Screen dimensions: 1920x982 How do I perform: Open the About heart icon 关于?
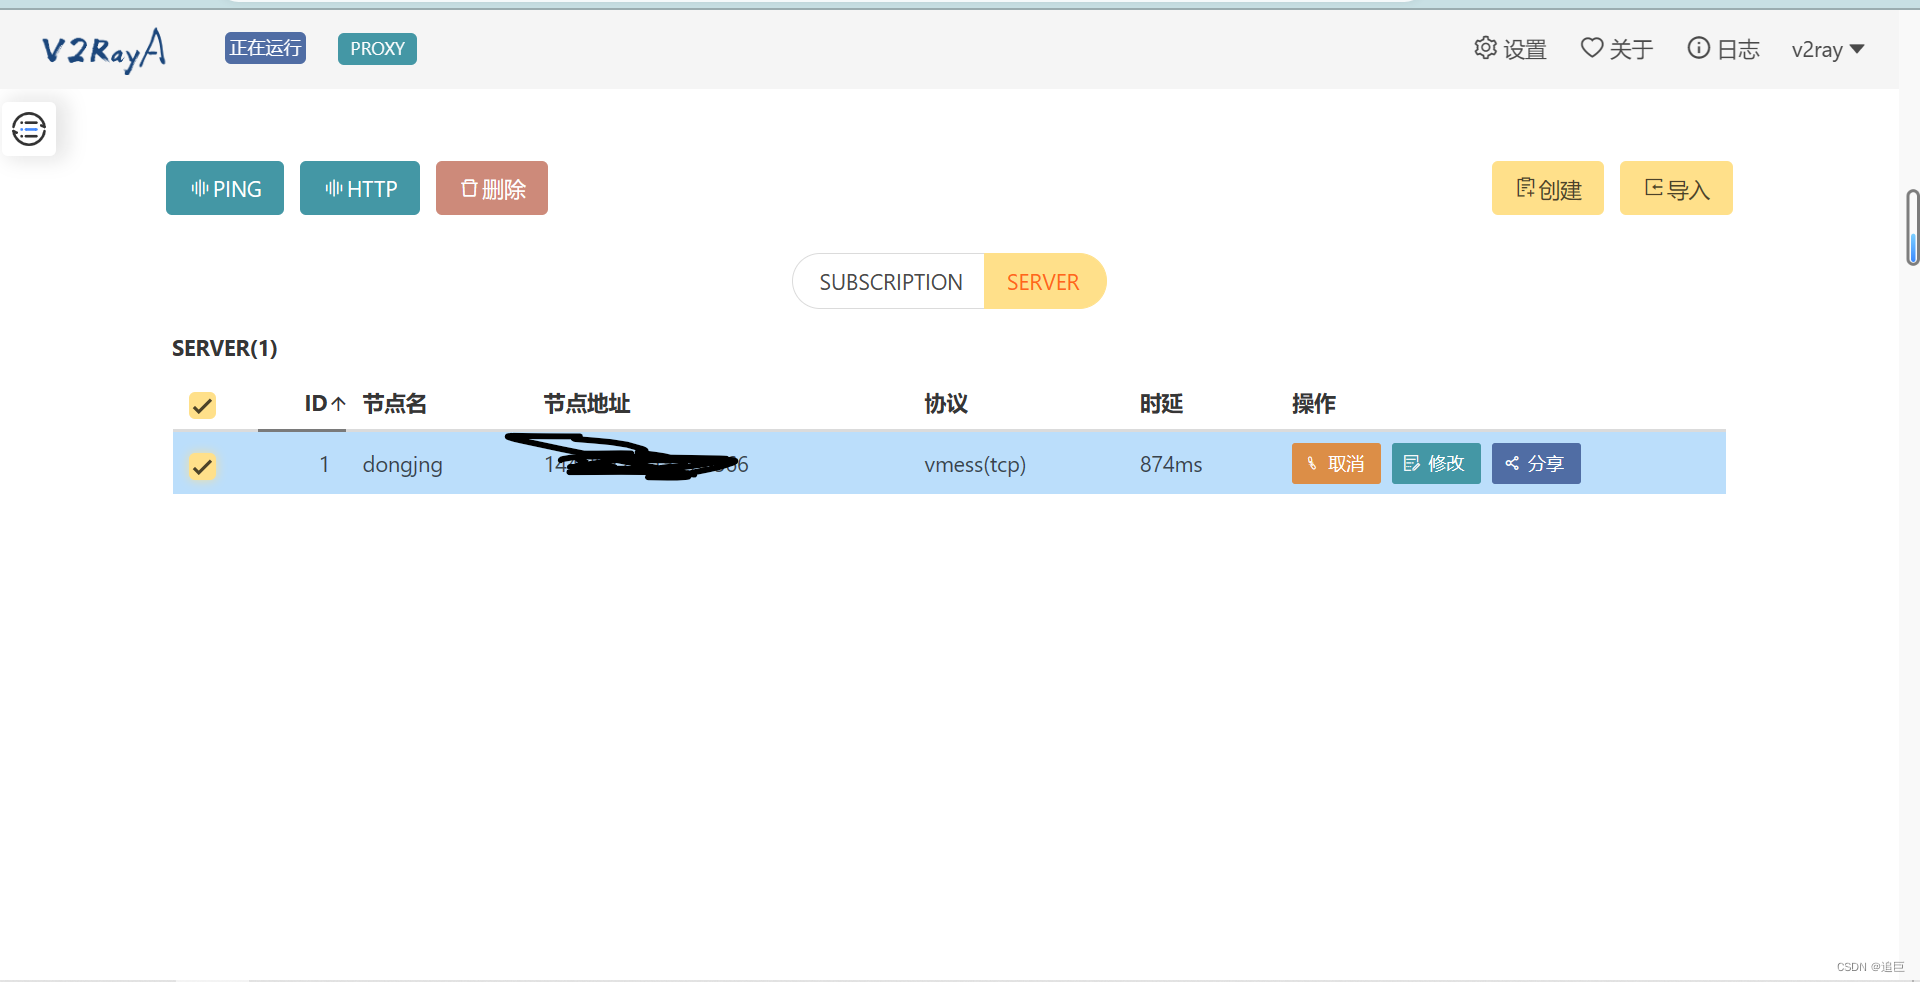[x=1616, y=49]
